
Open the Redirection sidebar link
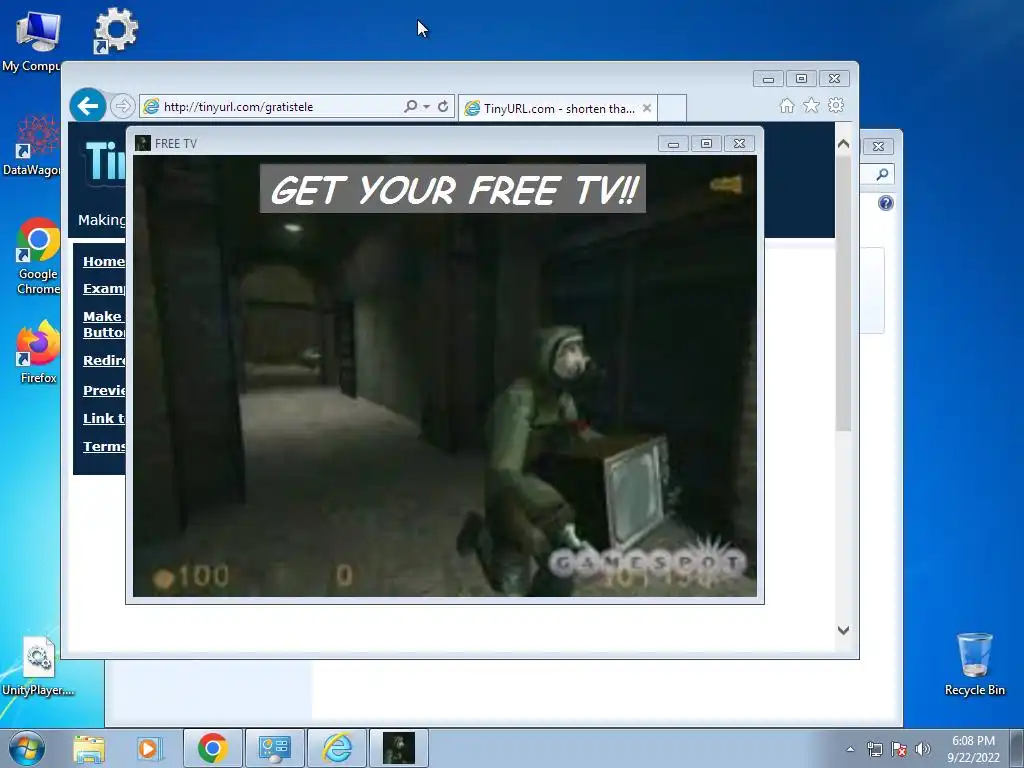[x=104, y=360]
